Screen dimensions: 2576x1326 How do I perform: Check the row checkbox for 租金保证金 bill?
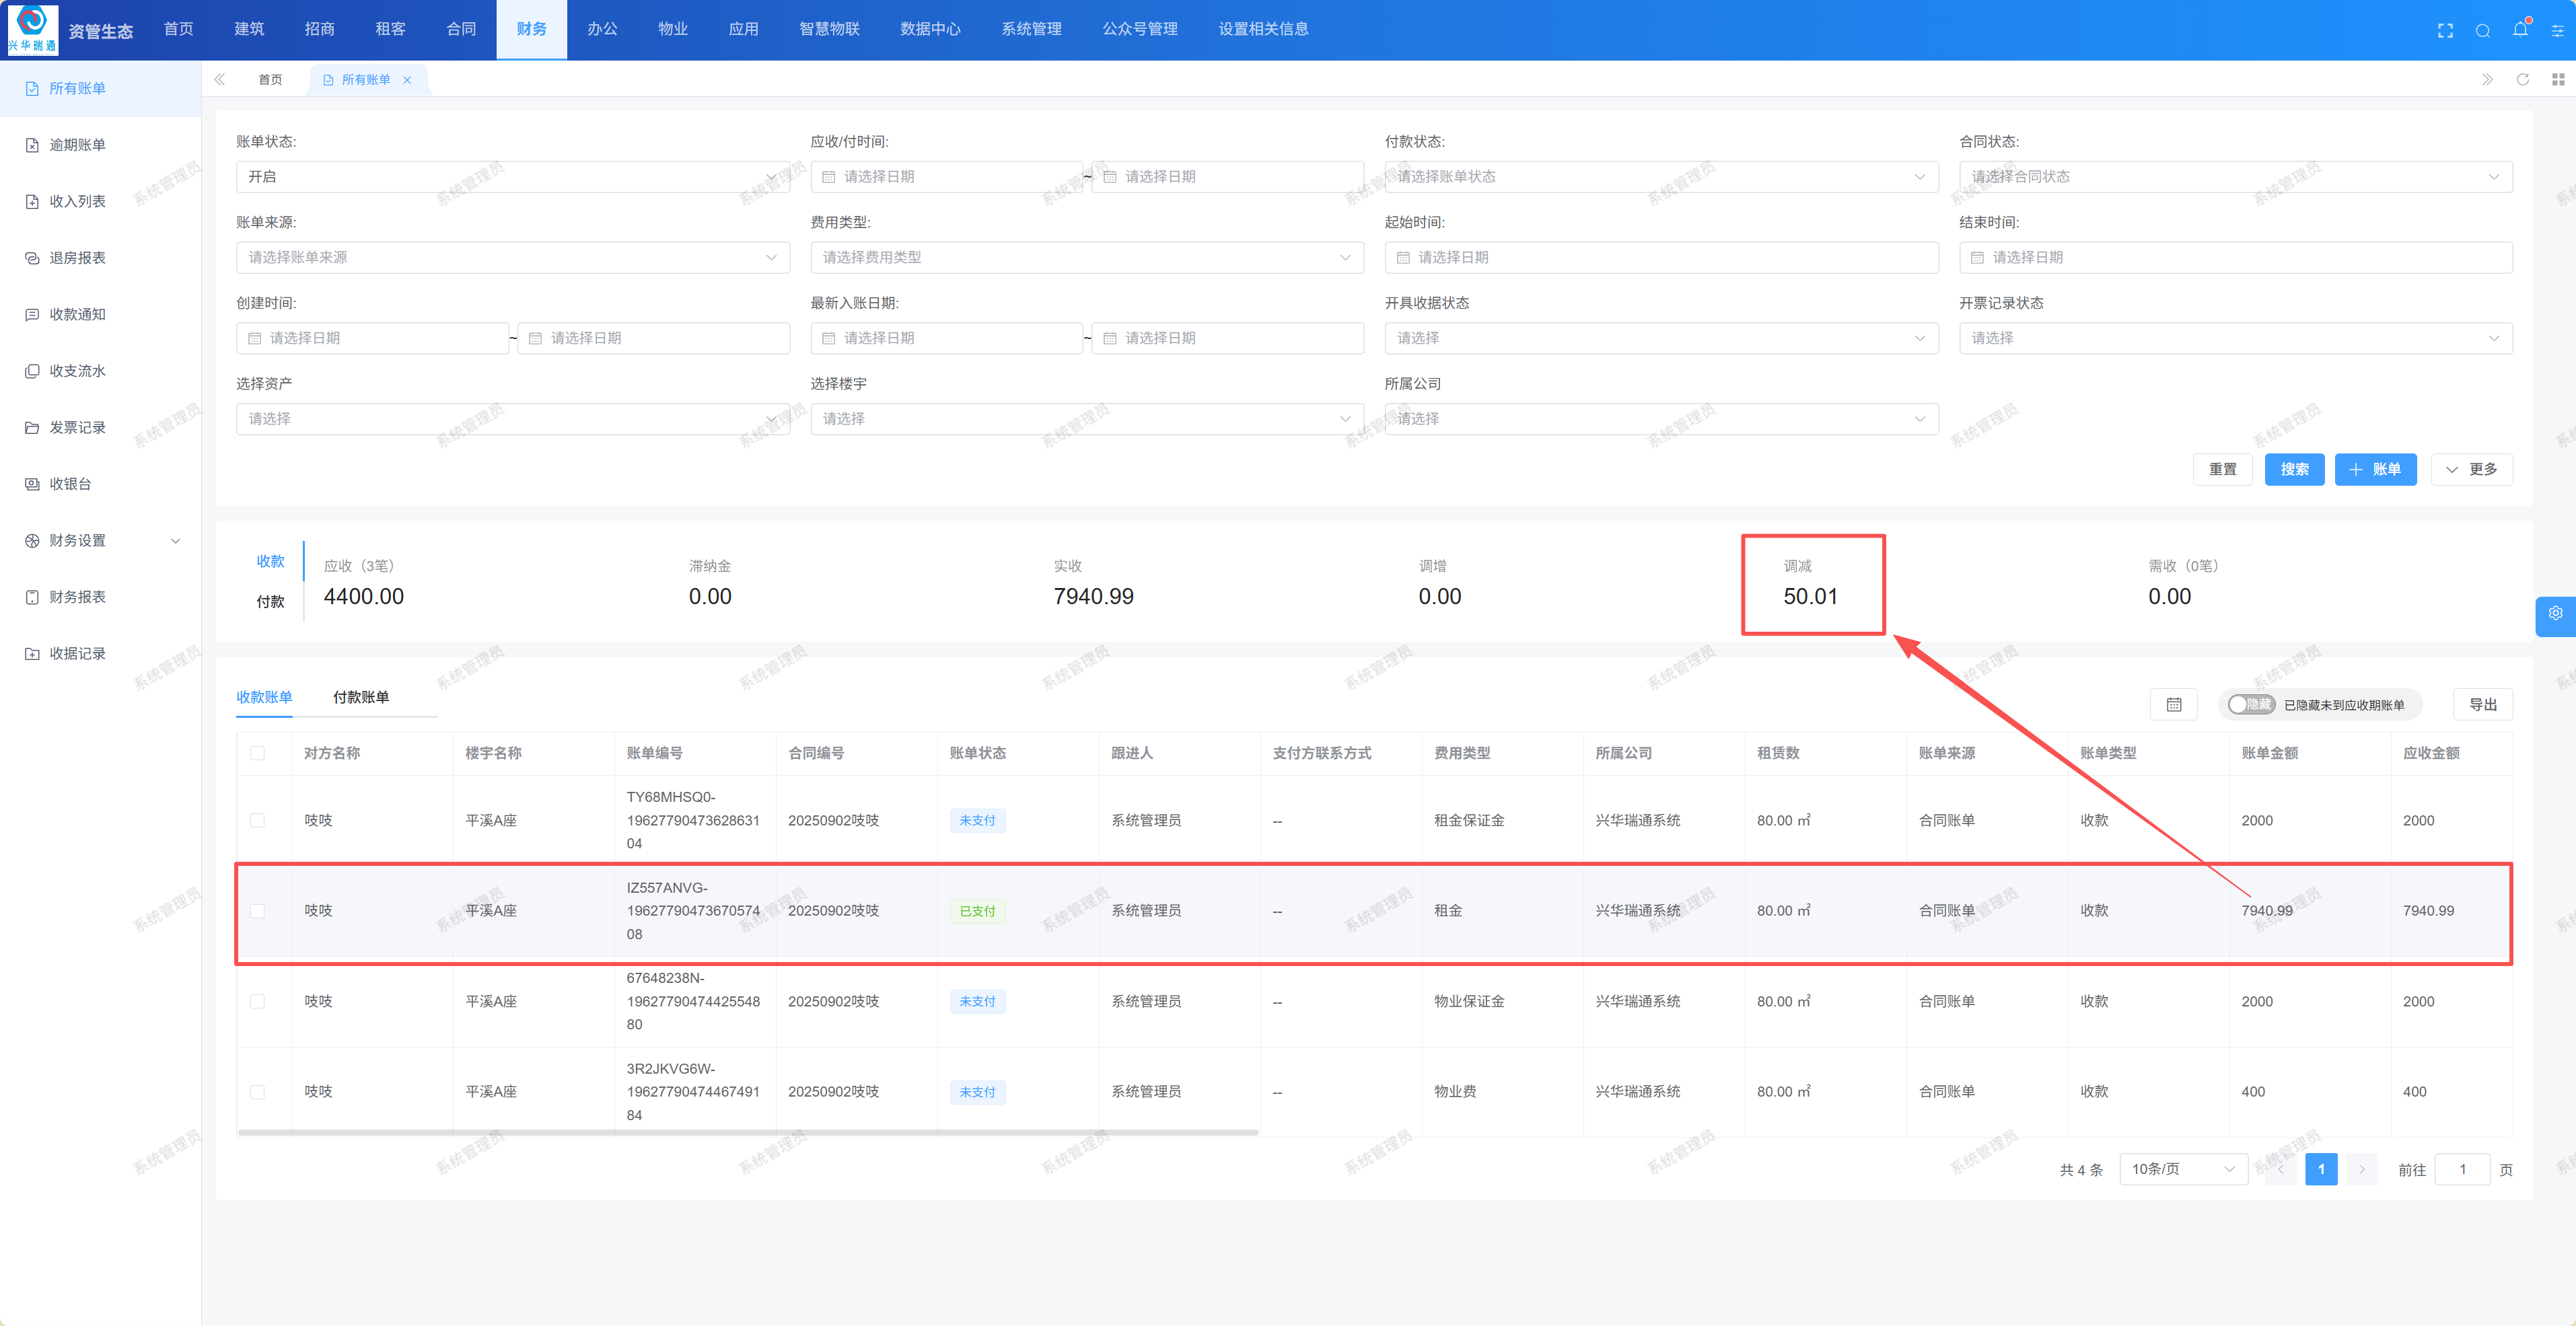(x=258, y=820)
